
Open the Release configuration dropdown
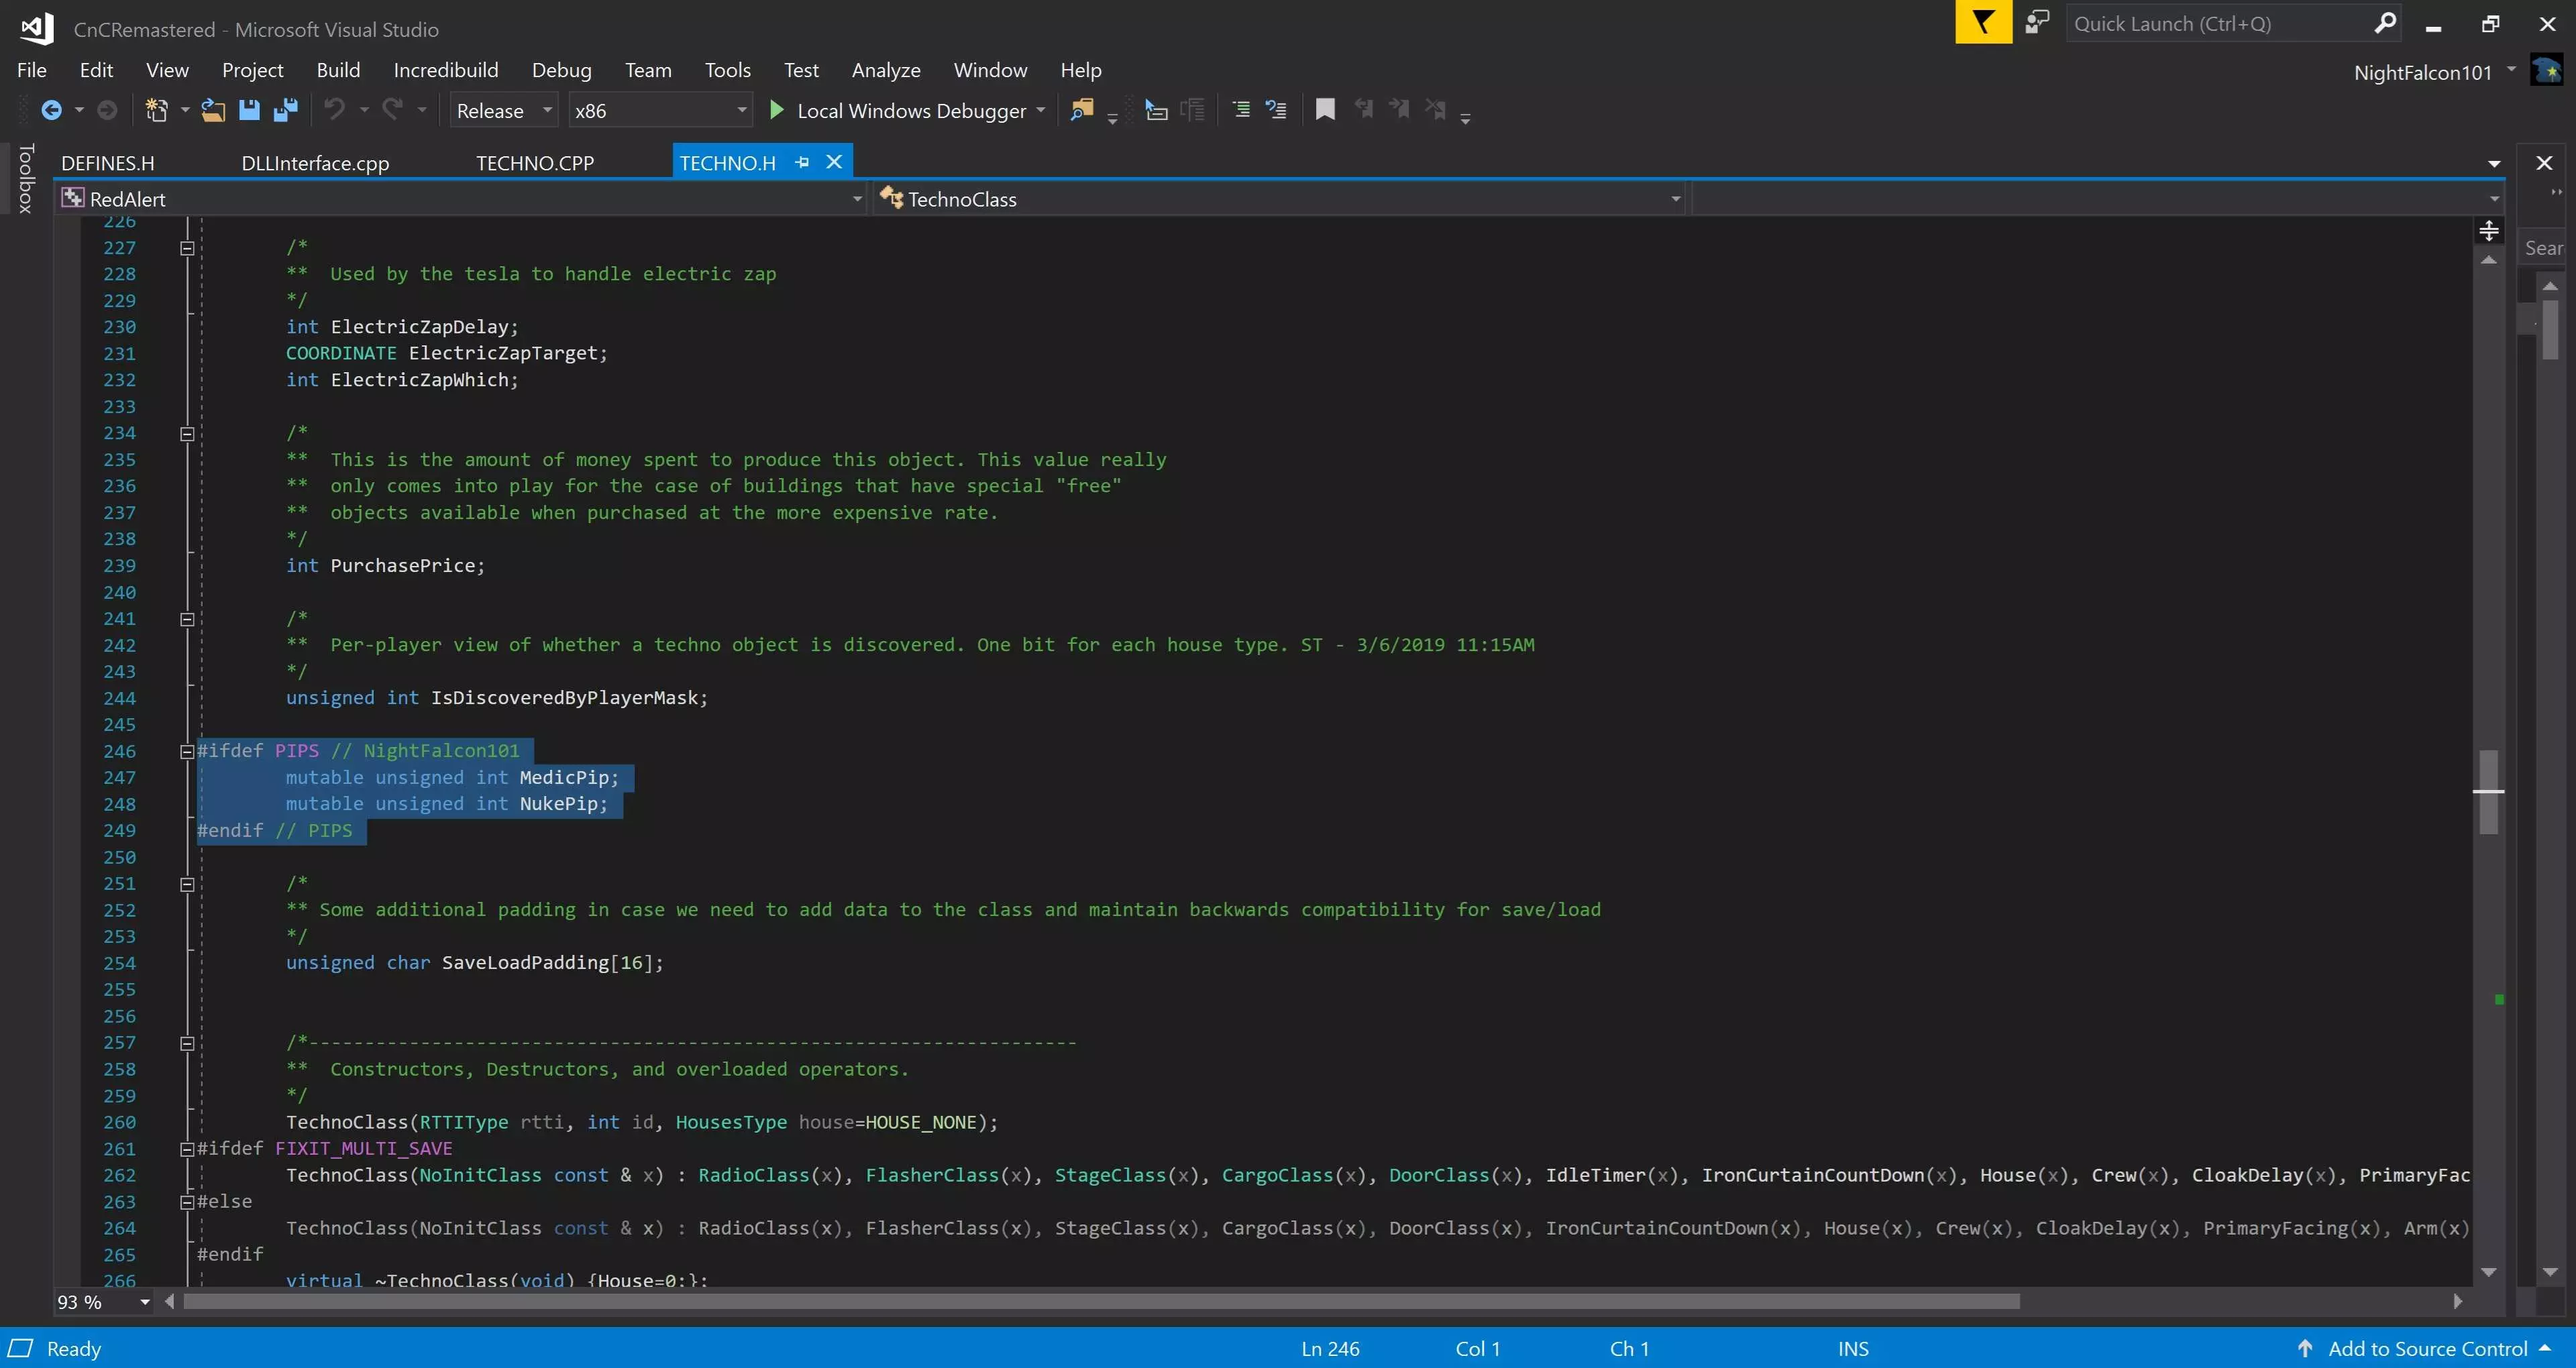[x=547, y=110]
